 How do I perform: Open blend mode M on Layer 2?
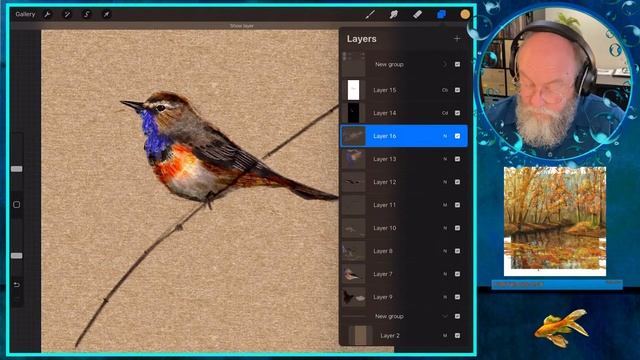(x=445, y=336)
